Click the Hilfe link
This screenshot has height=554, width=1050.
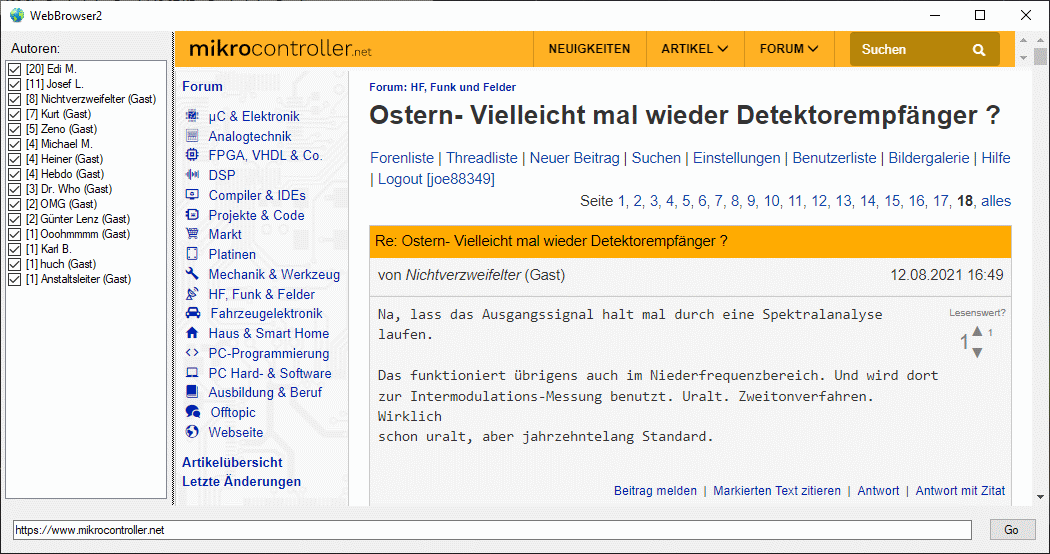point(996,158)
